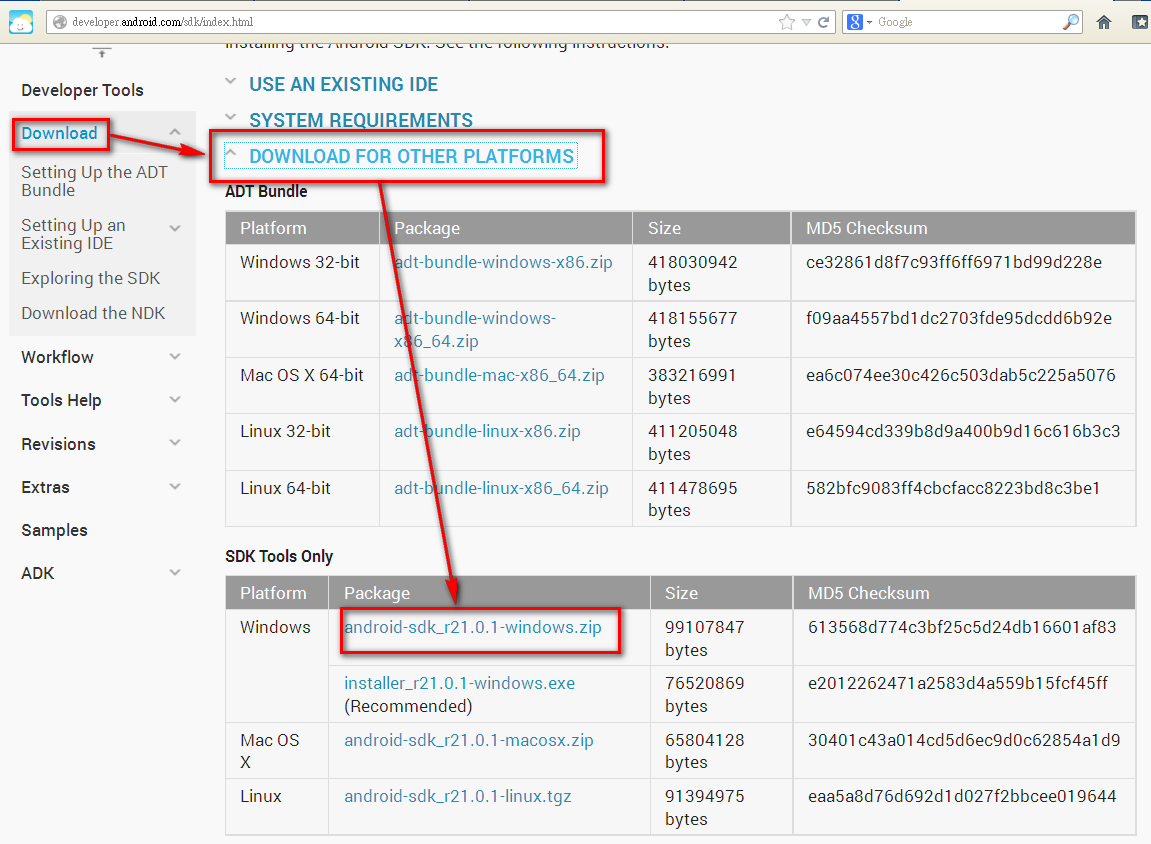Image resolution: width=1151 pixels, height=844 pixels.
Task: Download android-sdk_r21.0.1-macosx.zip
Action: pos(468,740)
